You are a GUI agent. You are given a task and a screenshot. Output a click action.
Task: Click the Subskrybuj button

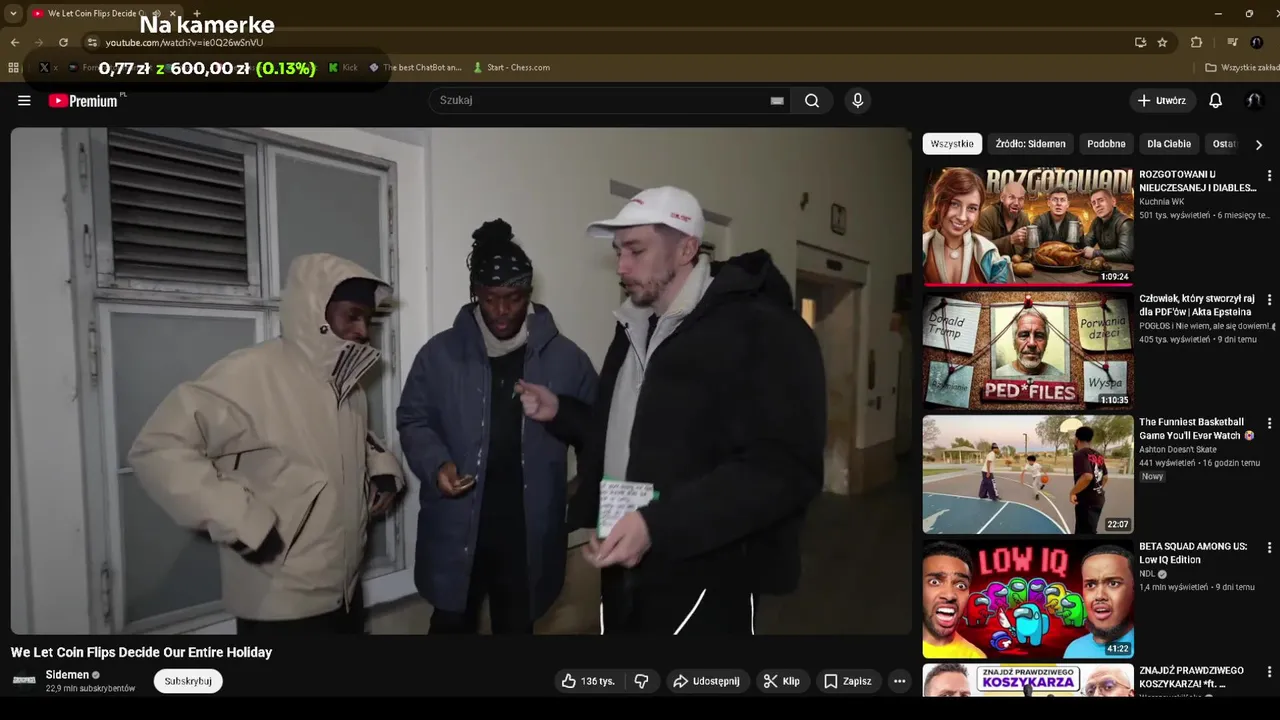tap(188, 681)
